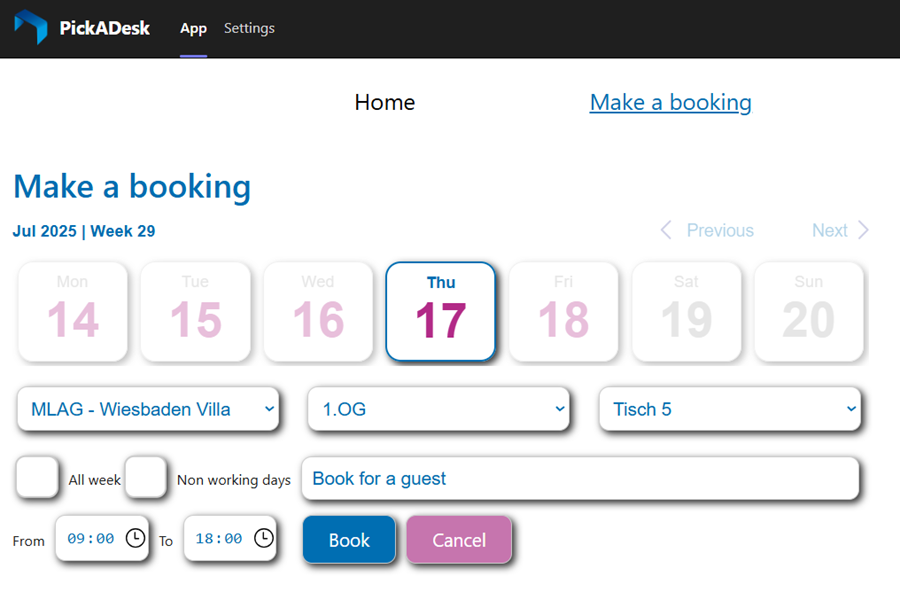Click the Next week chevron arrow
The height and width of the screenshot is (592, 900).
pos(864,231)
